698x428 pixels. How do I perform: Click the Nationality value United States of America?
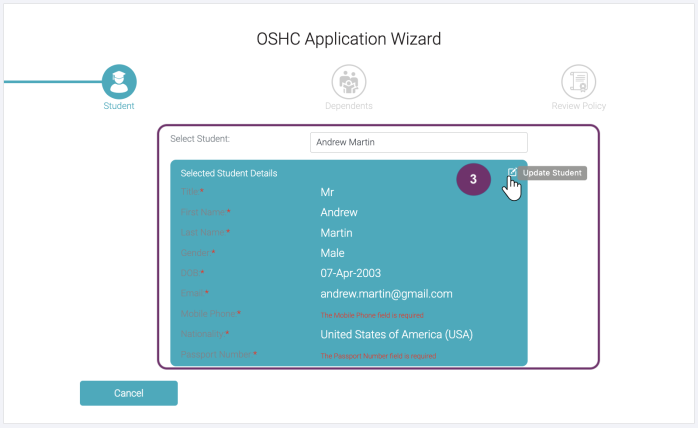pos(396,334)
